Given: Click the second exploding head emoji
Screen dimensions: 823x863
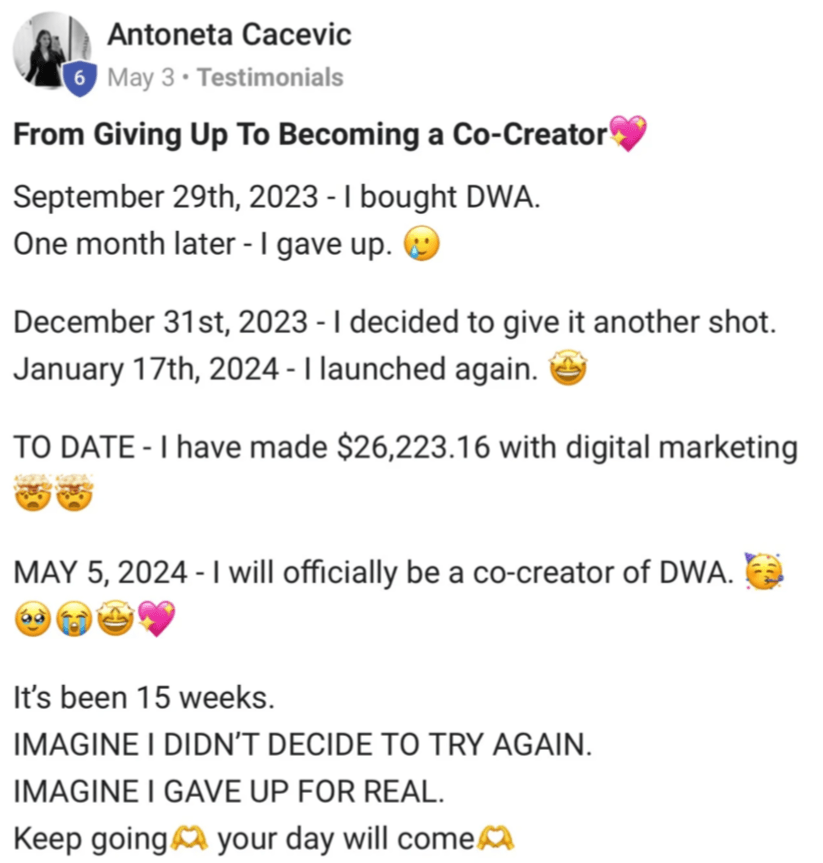Looking at the screenshot, I should pyautogui.click(x=73, y=495).
